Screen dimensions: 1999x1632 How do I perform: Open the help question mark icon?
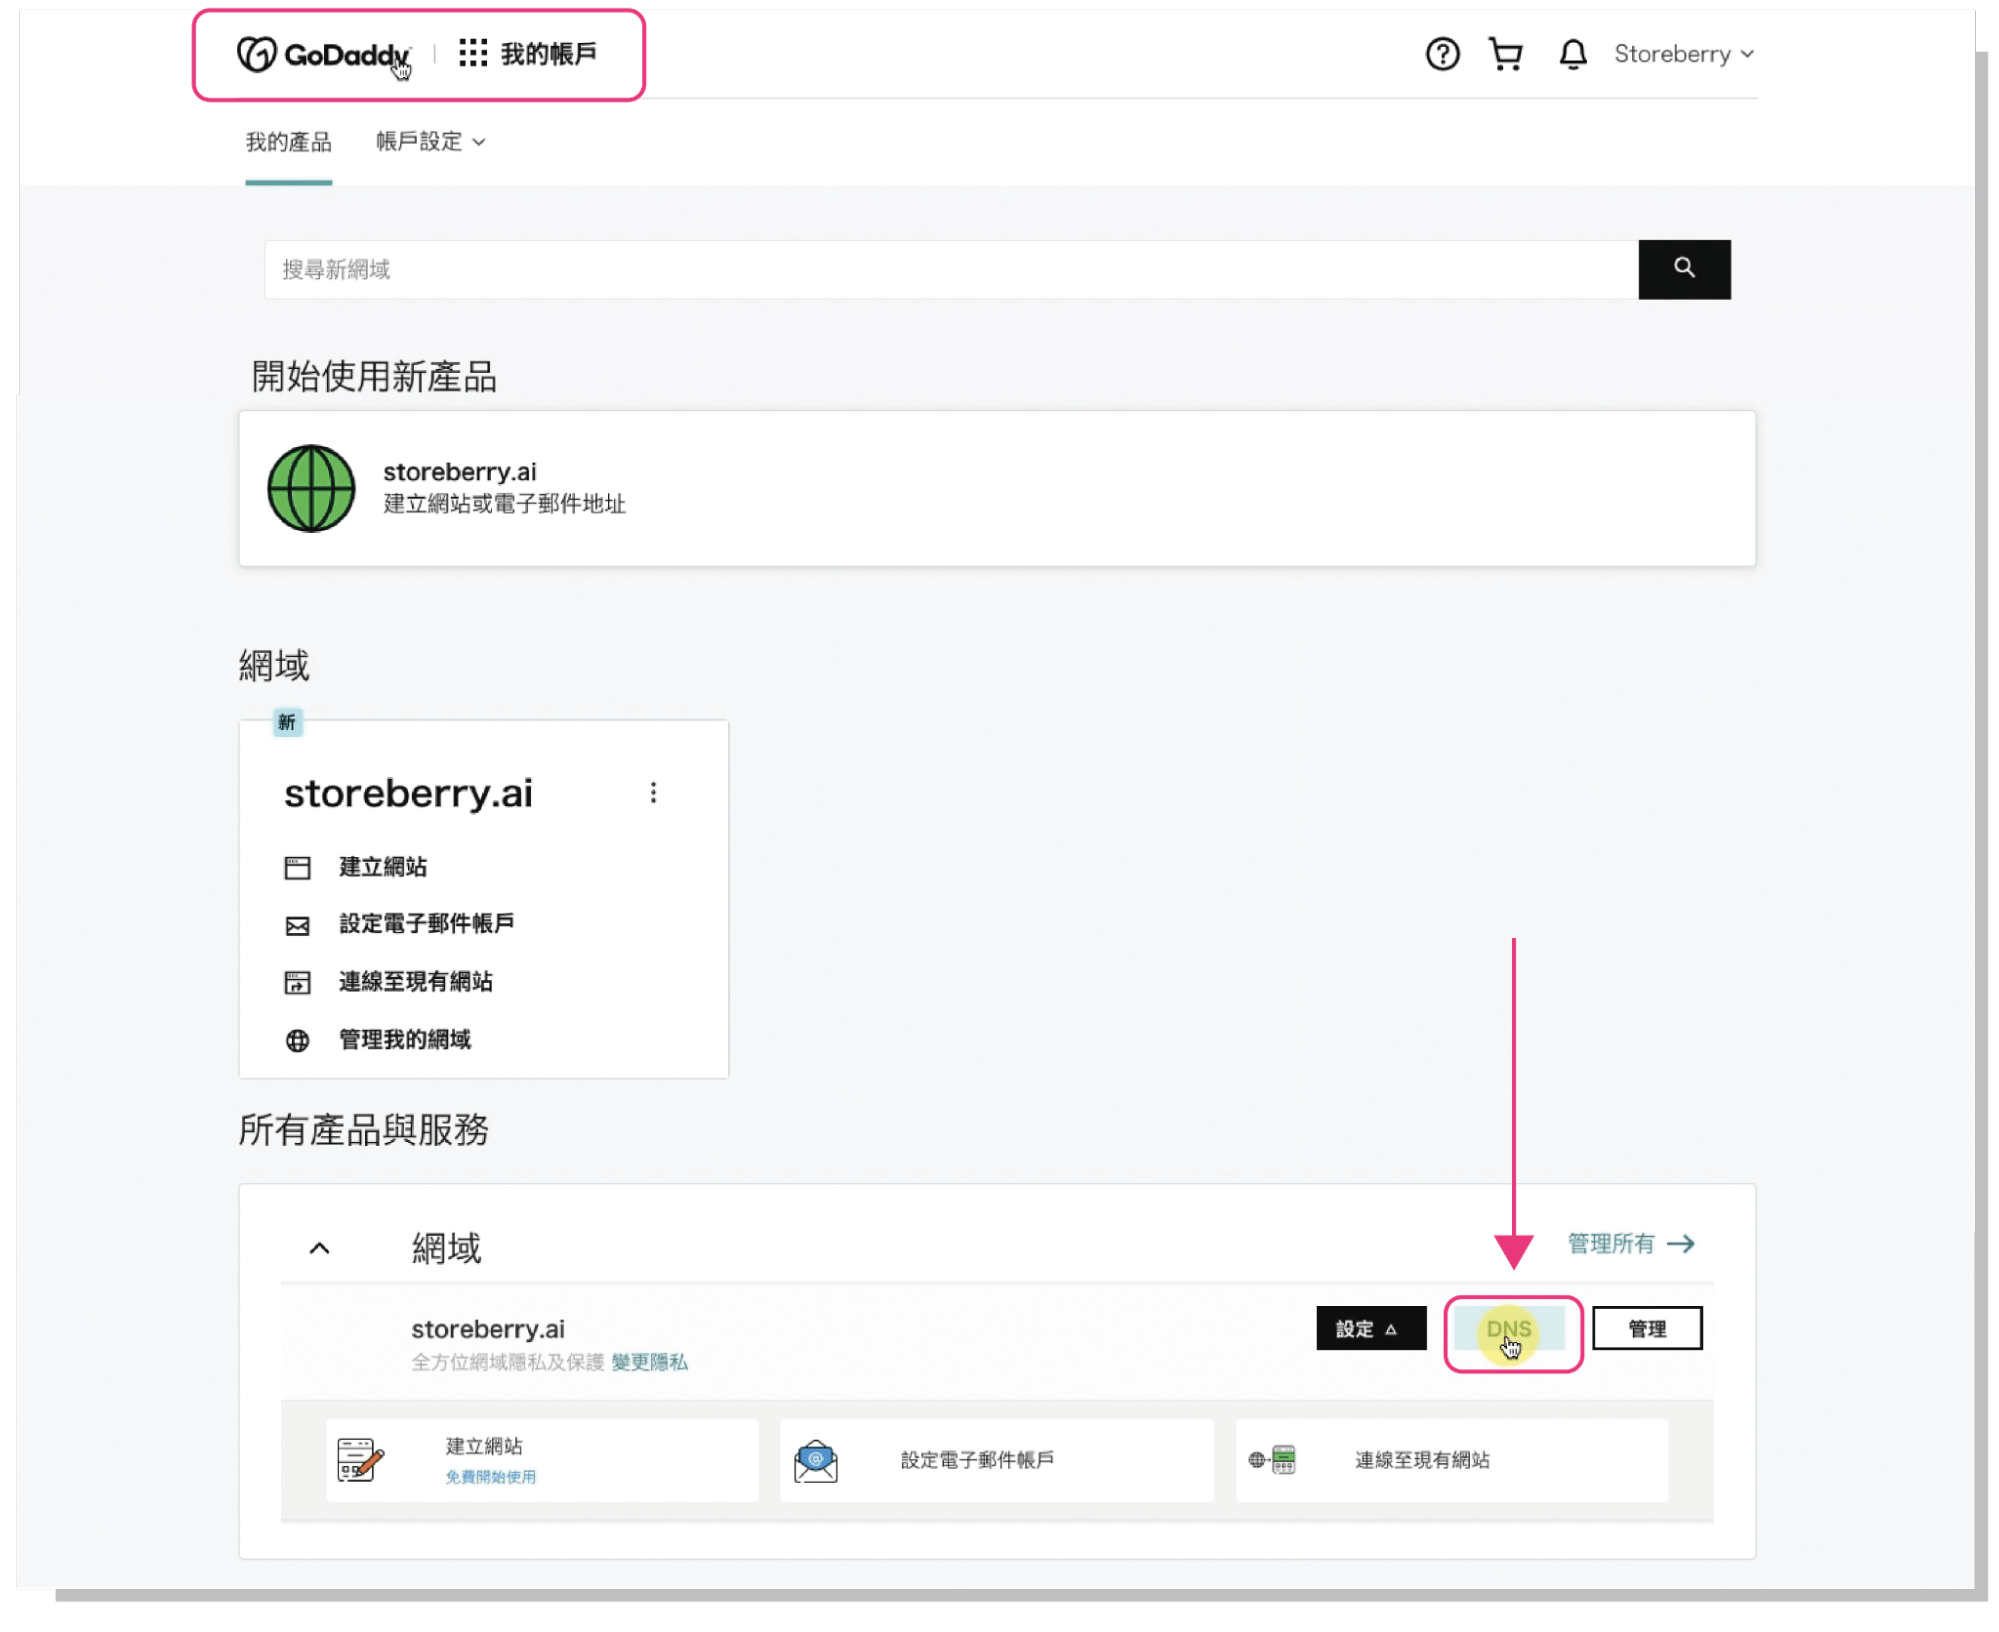click(x=1442, y=54)
